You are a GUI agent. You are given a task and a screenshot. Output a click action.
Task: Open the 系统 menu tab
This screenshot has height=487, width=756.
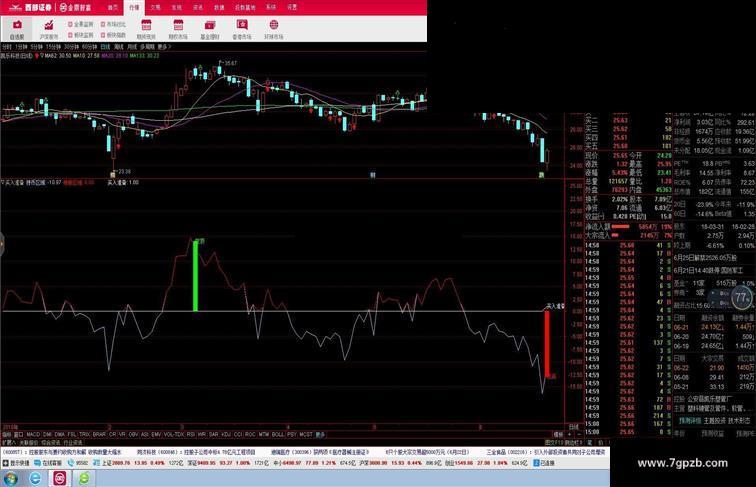coord(271,7)
